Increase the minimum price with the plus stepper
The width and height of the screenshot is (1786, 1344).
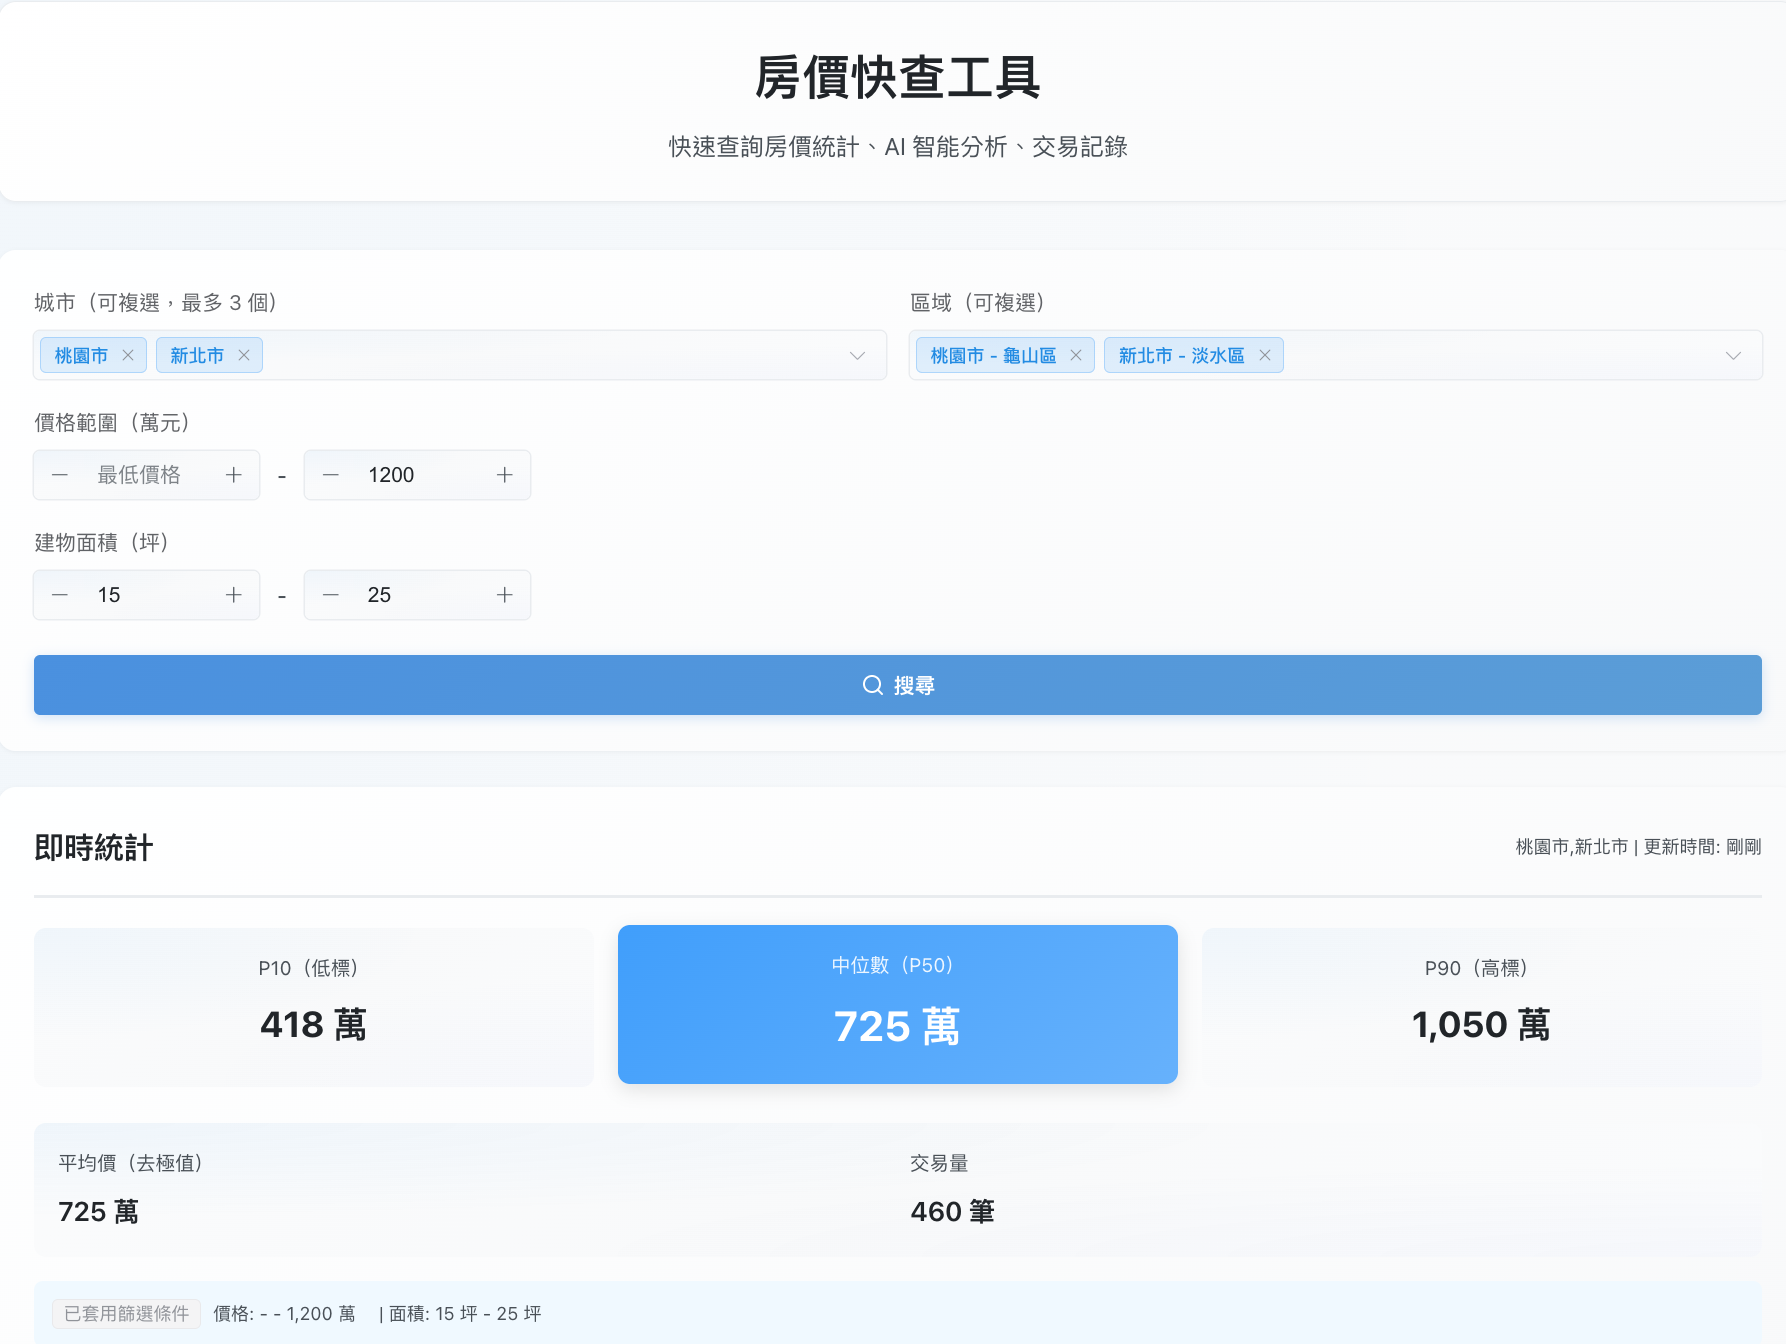click(x=233, y=475)
